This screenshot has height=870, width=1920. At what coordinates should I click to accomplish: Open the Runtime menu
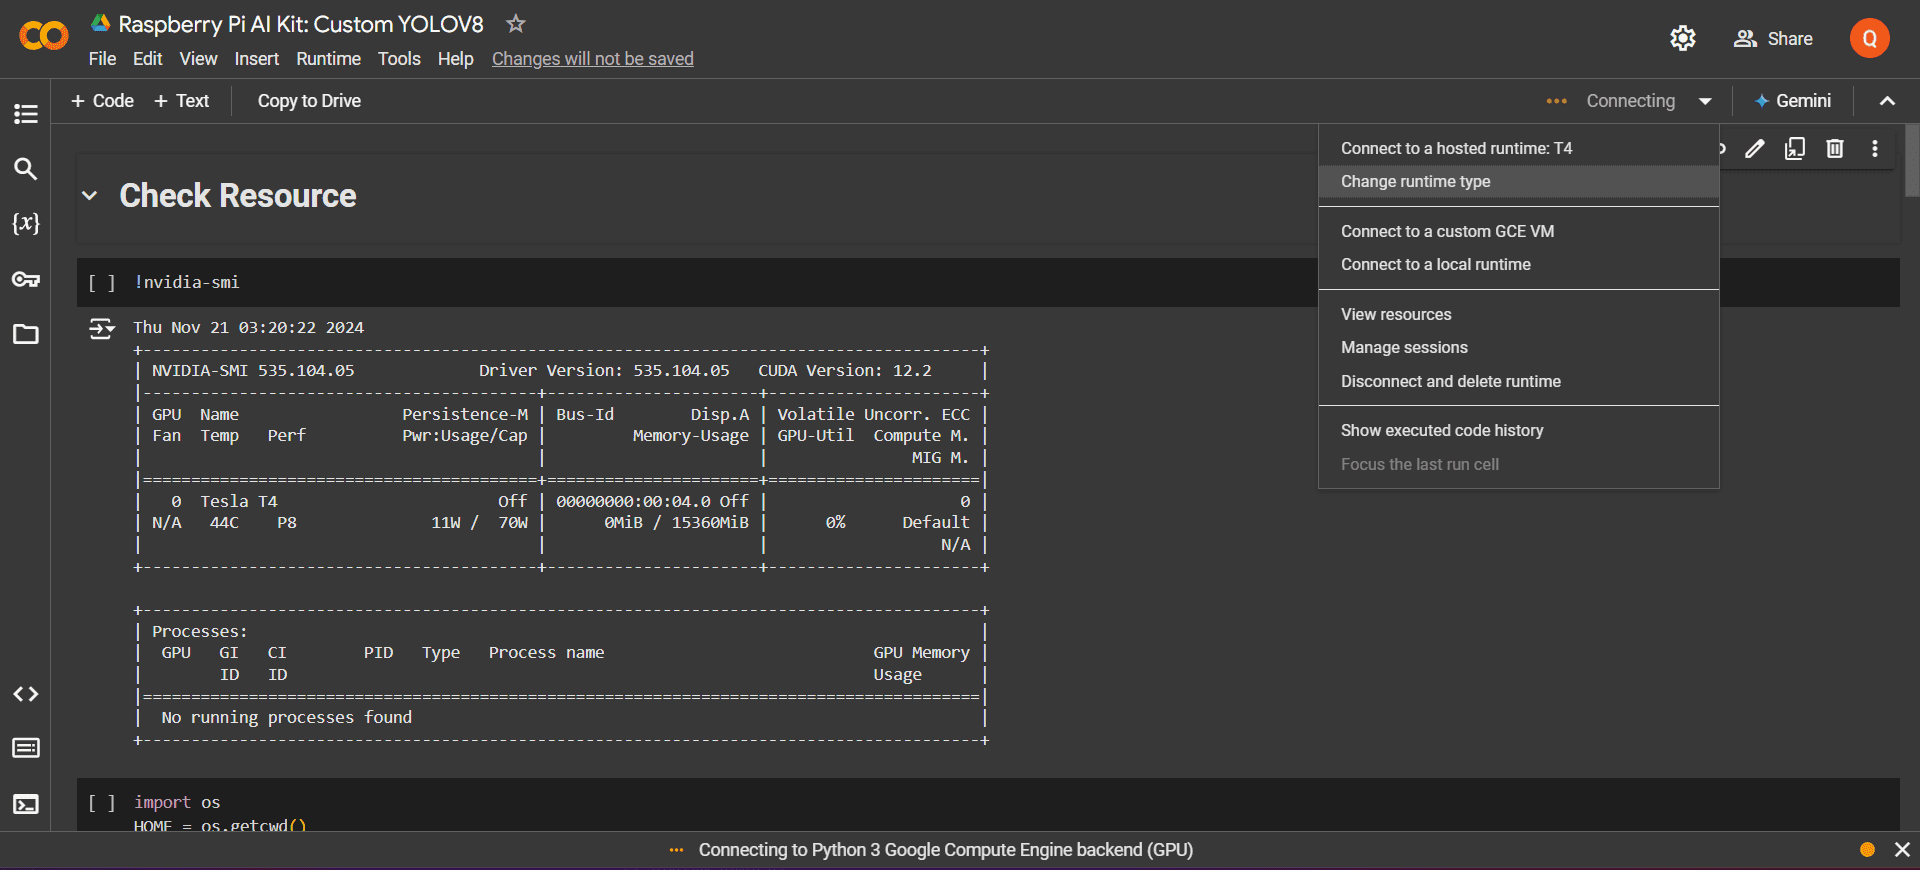pyautogui.click(x=328, y=59)
